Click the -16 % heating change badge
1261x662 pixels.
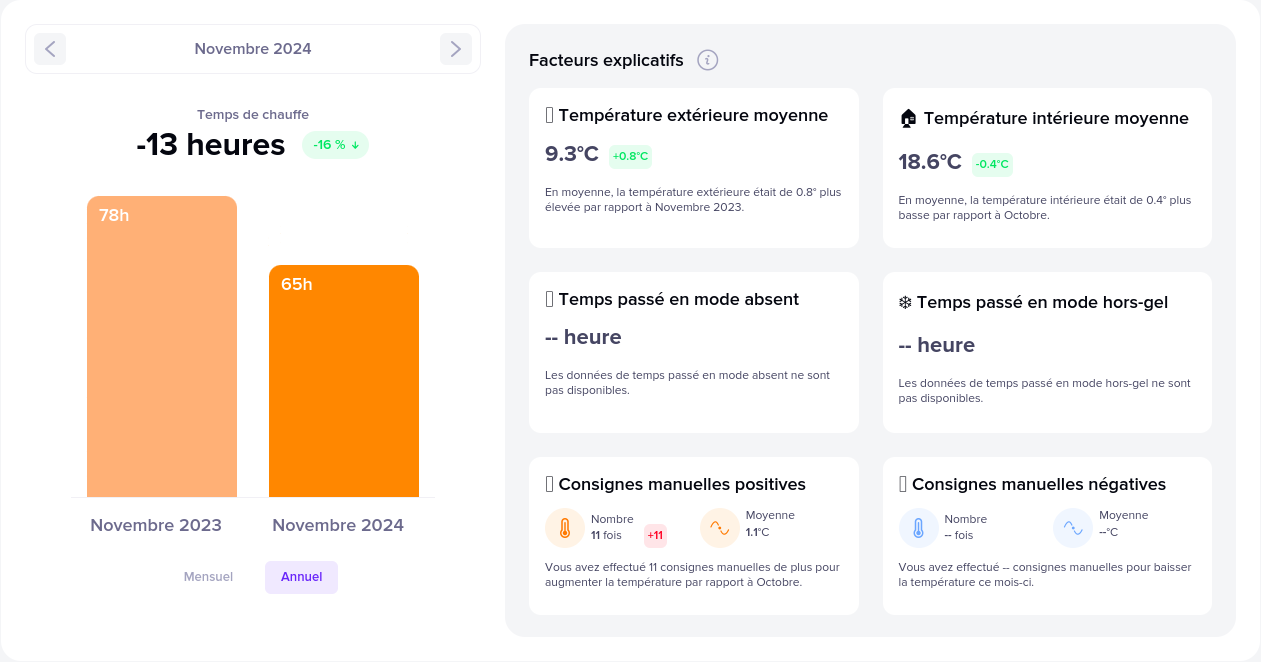pyautogui.click(x=335, y=145)
